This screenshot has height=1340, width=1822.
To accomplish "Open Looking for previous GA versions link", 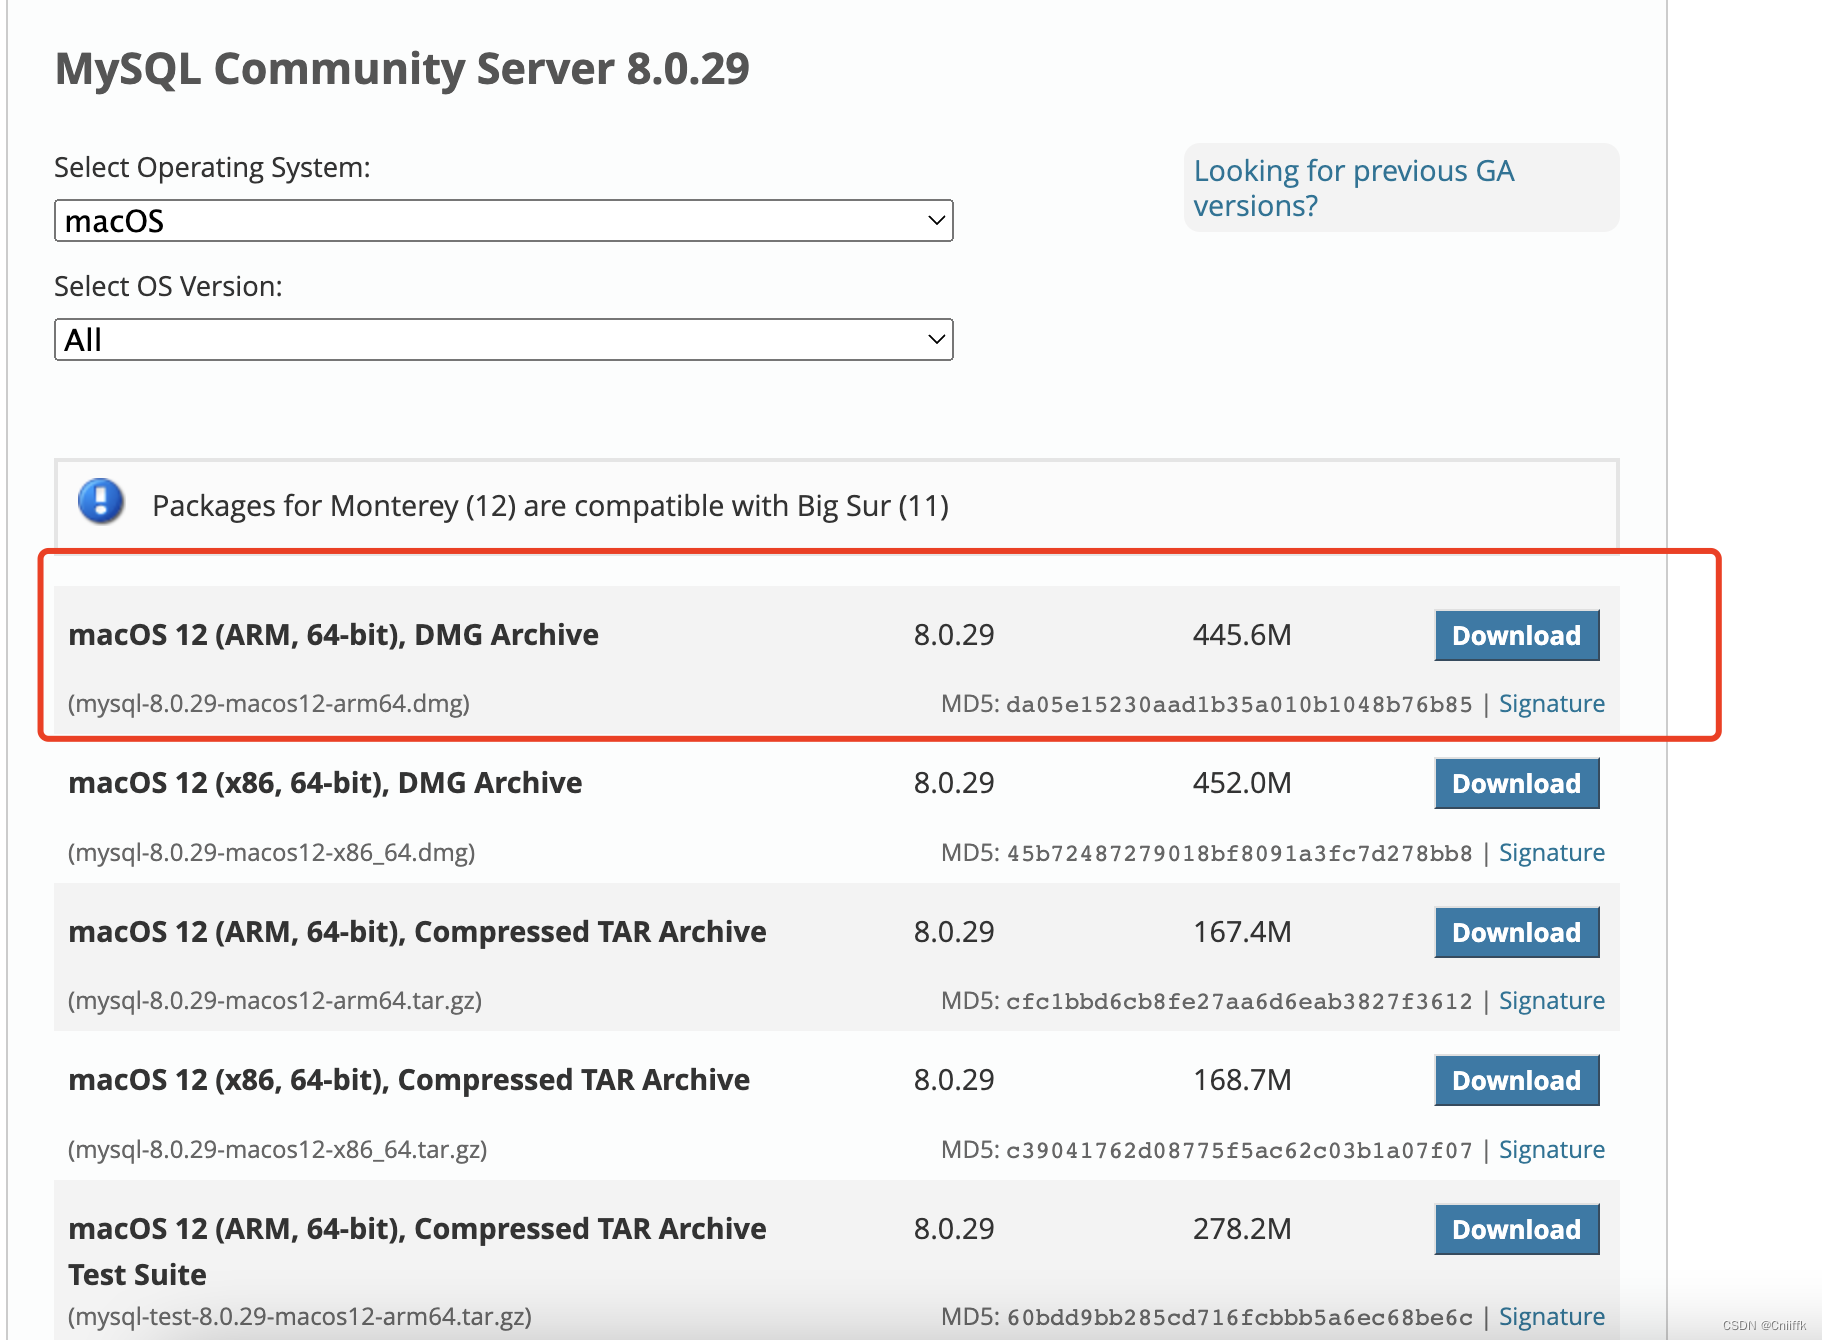I will click(x=1354, y=188).
